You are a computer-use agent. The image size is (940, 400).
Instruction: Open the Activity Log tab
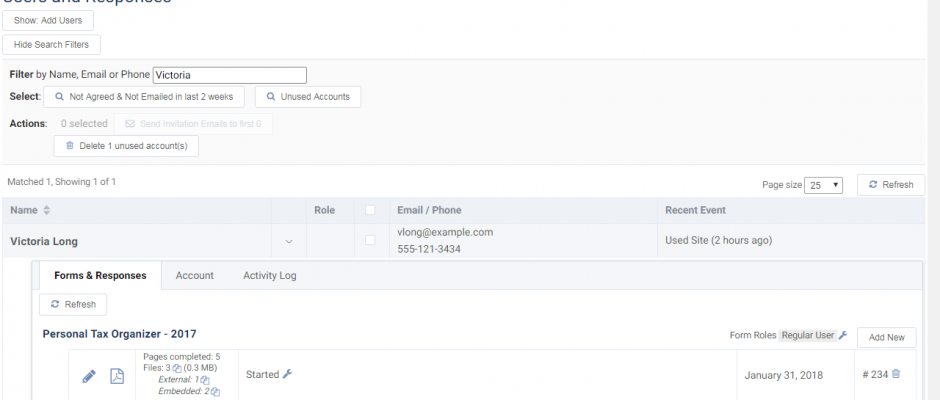point(269,276)
